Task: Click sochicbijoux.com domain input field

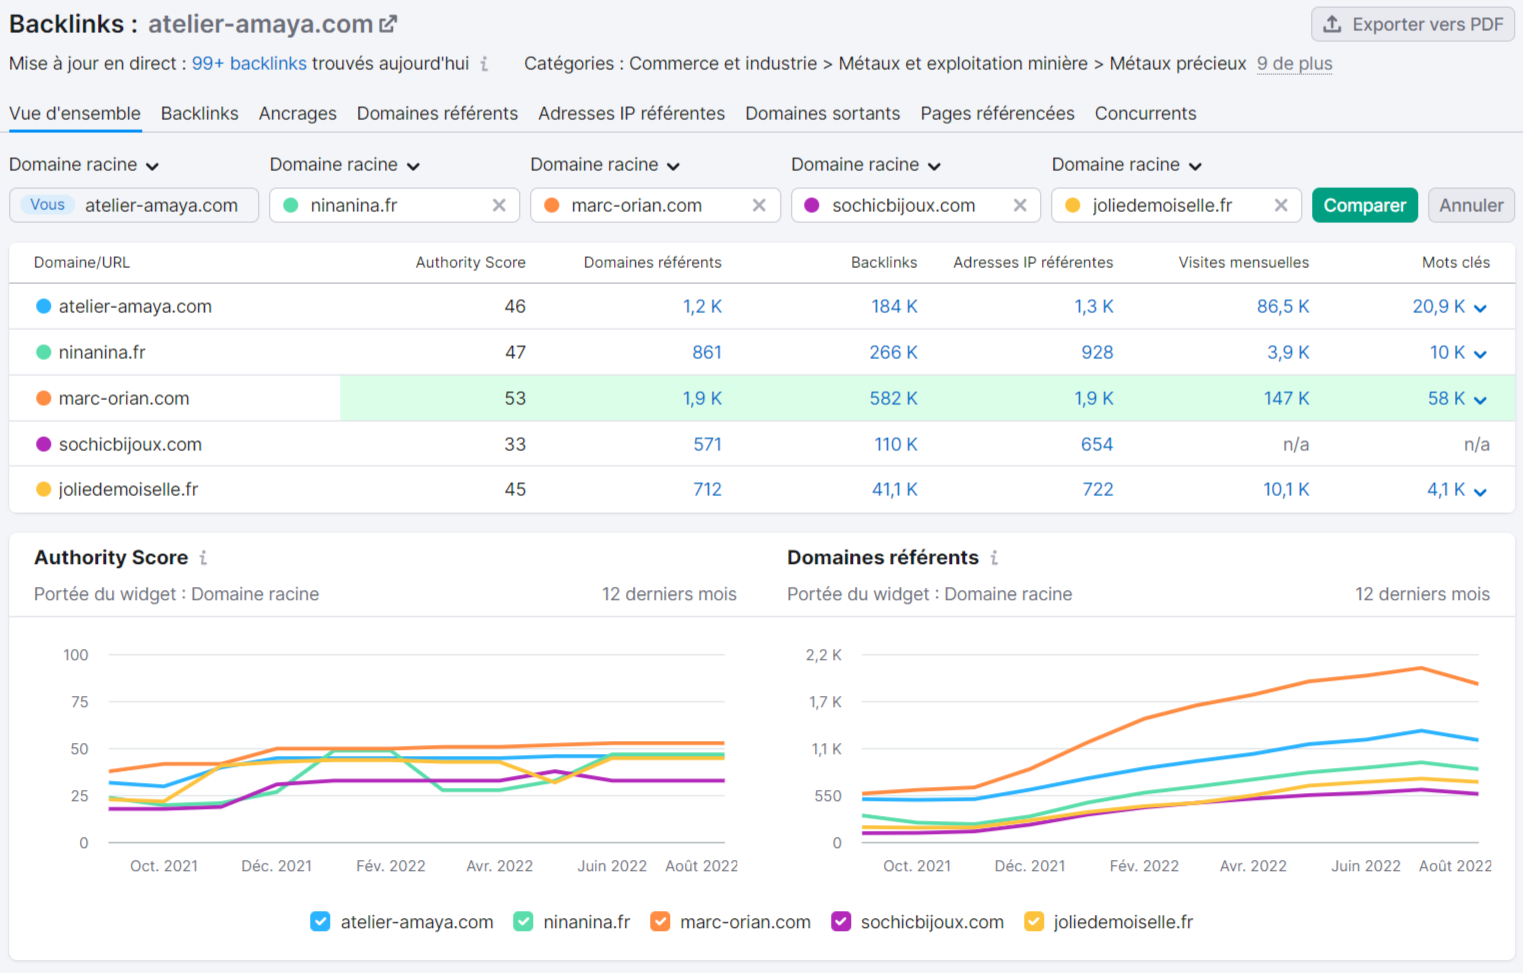Action: [x=916, y=205]
